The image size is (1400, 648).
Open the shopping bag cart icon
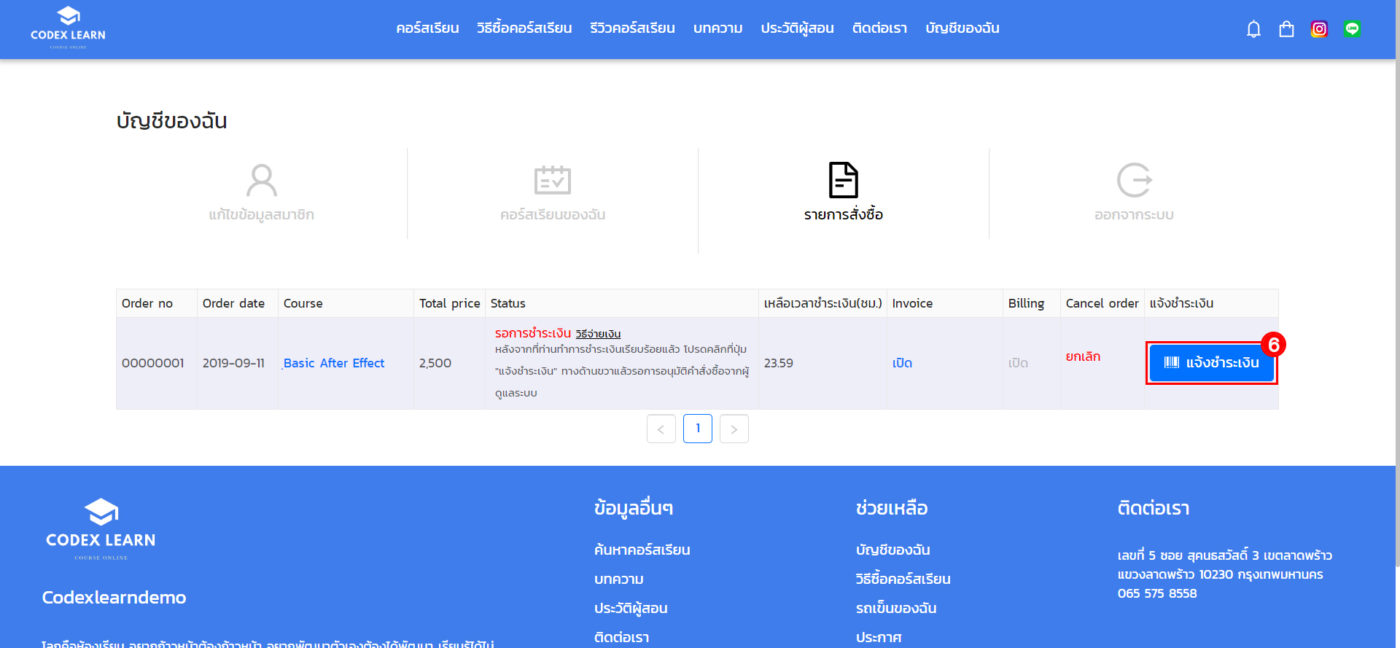pos(1286,29)
